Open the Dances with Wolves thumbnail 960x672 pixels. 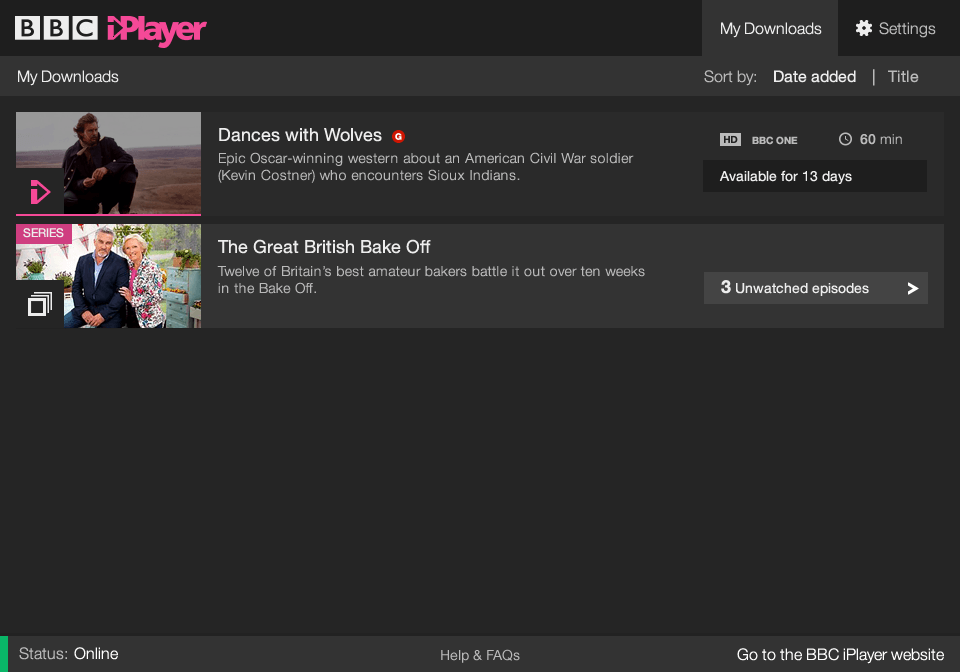pyautogui.click(x=108, y=163)
